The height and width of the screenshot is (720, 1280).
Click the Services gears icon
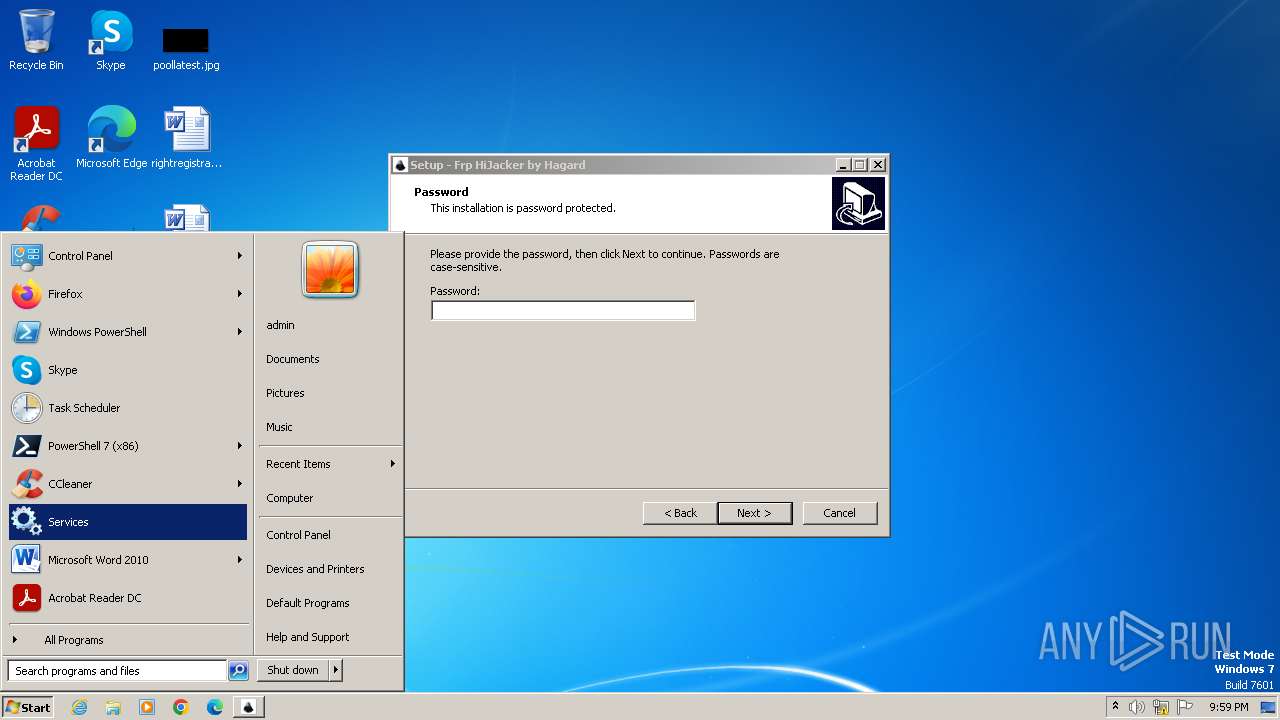26,522
